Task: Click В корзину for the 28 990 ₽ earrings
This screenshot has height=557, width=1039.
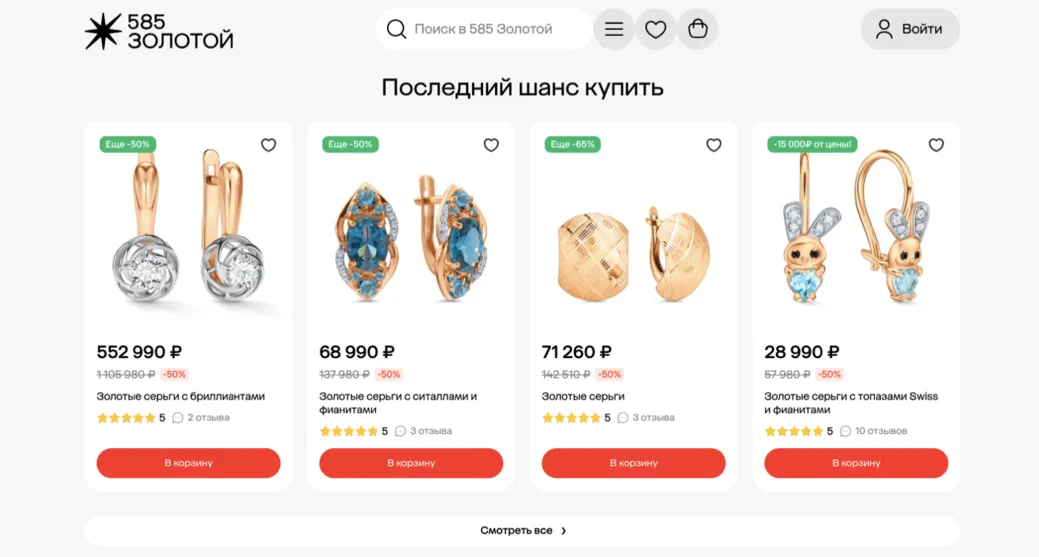Action: click(856, 463)
